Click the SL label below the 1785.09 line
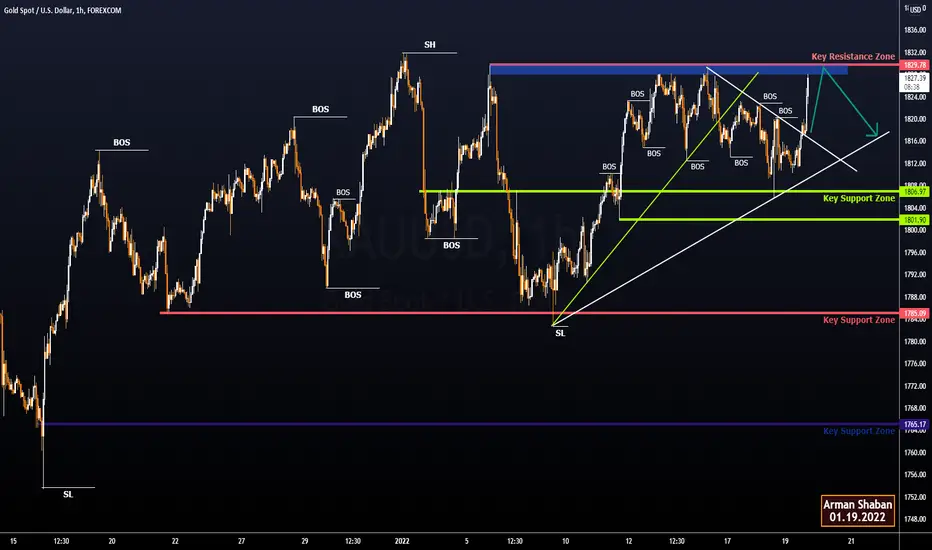This screenshot has width=932, height=550. (560, 333)
